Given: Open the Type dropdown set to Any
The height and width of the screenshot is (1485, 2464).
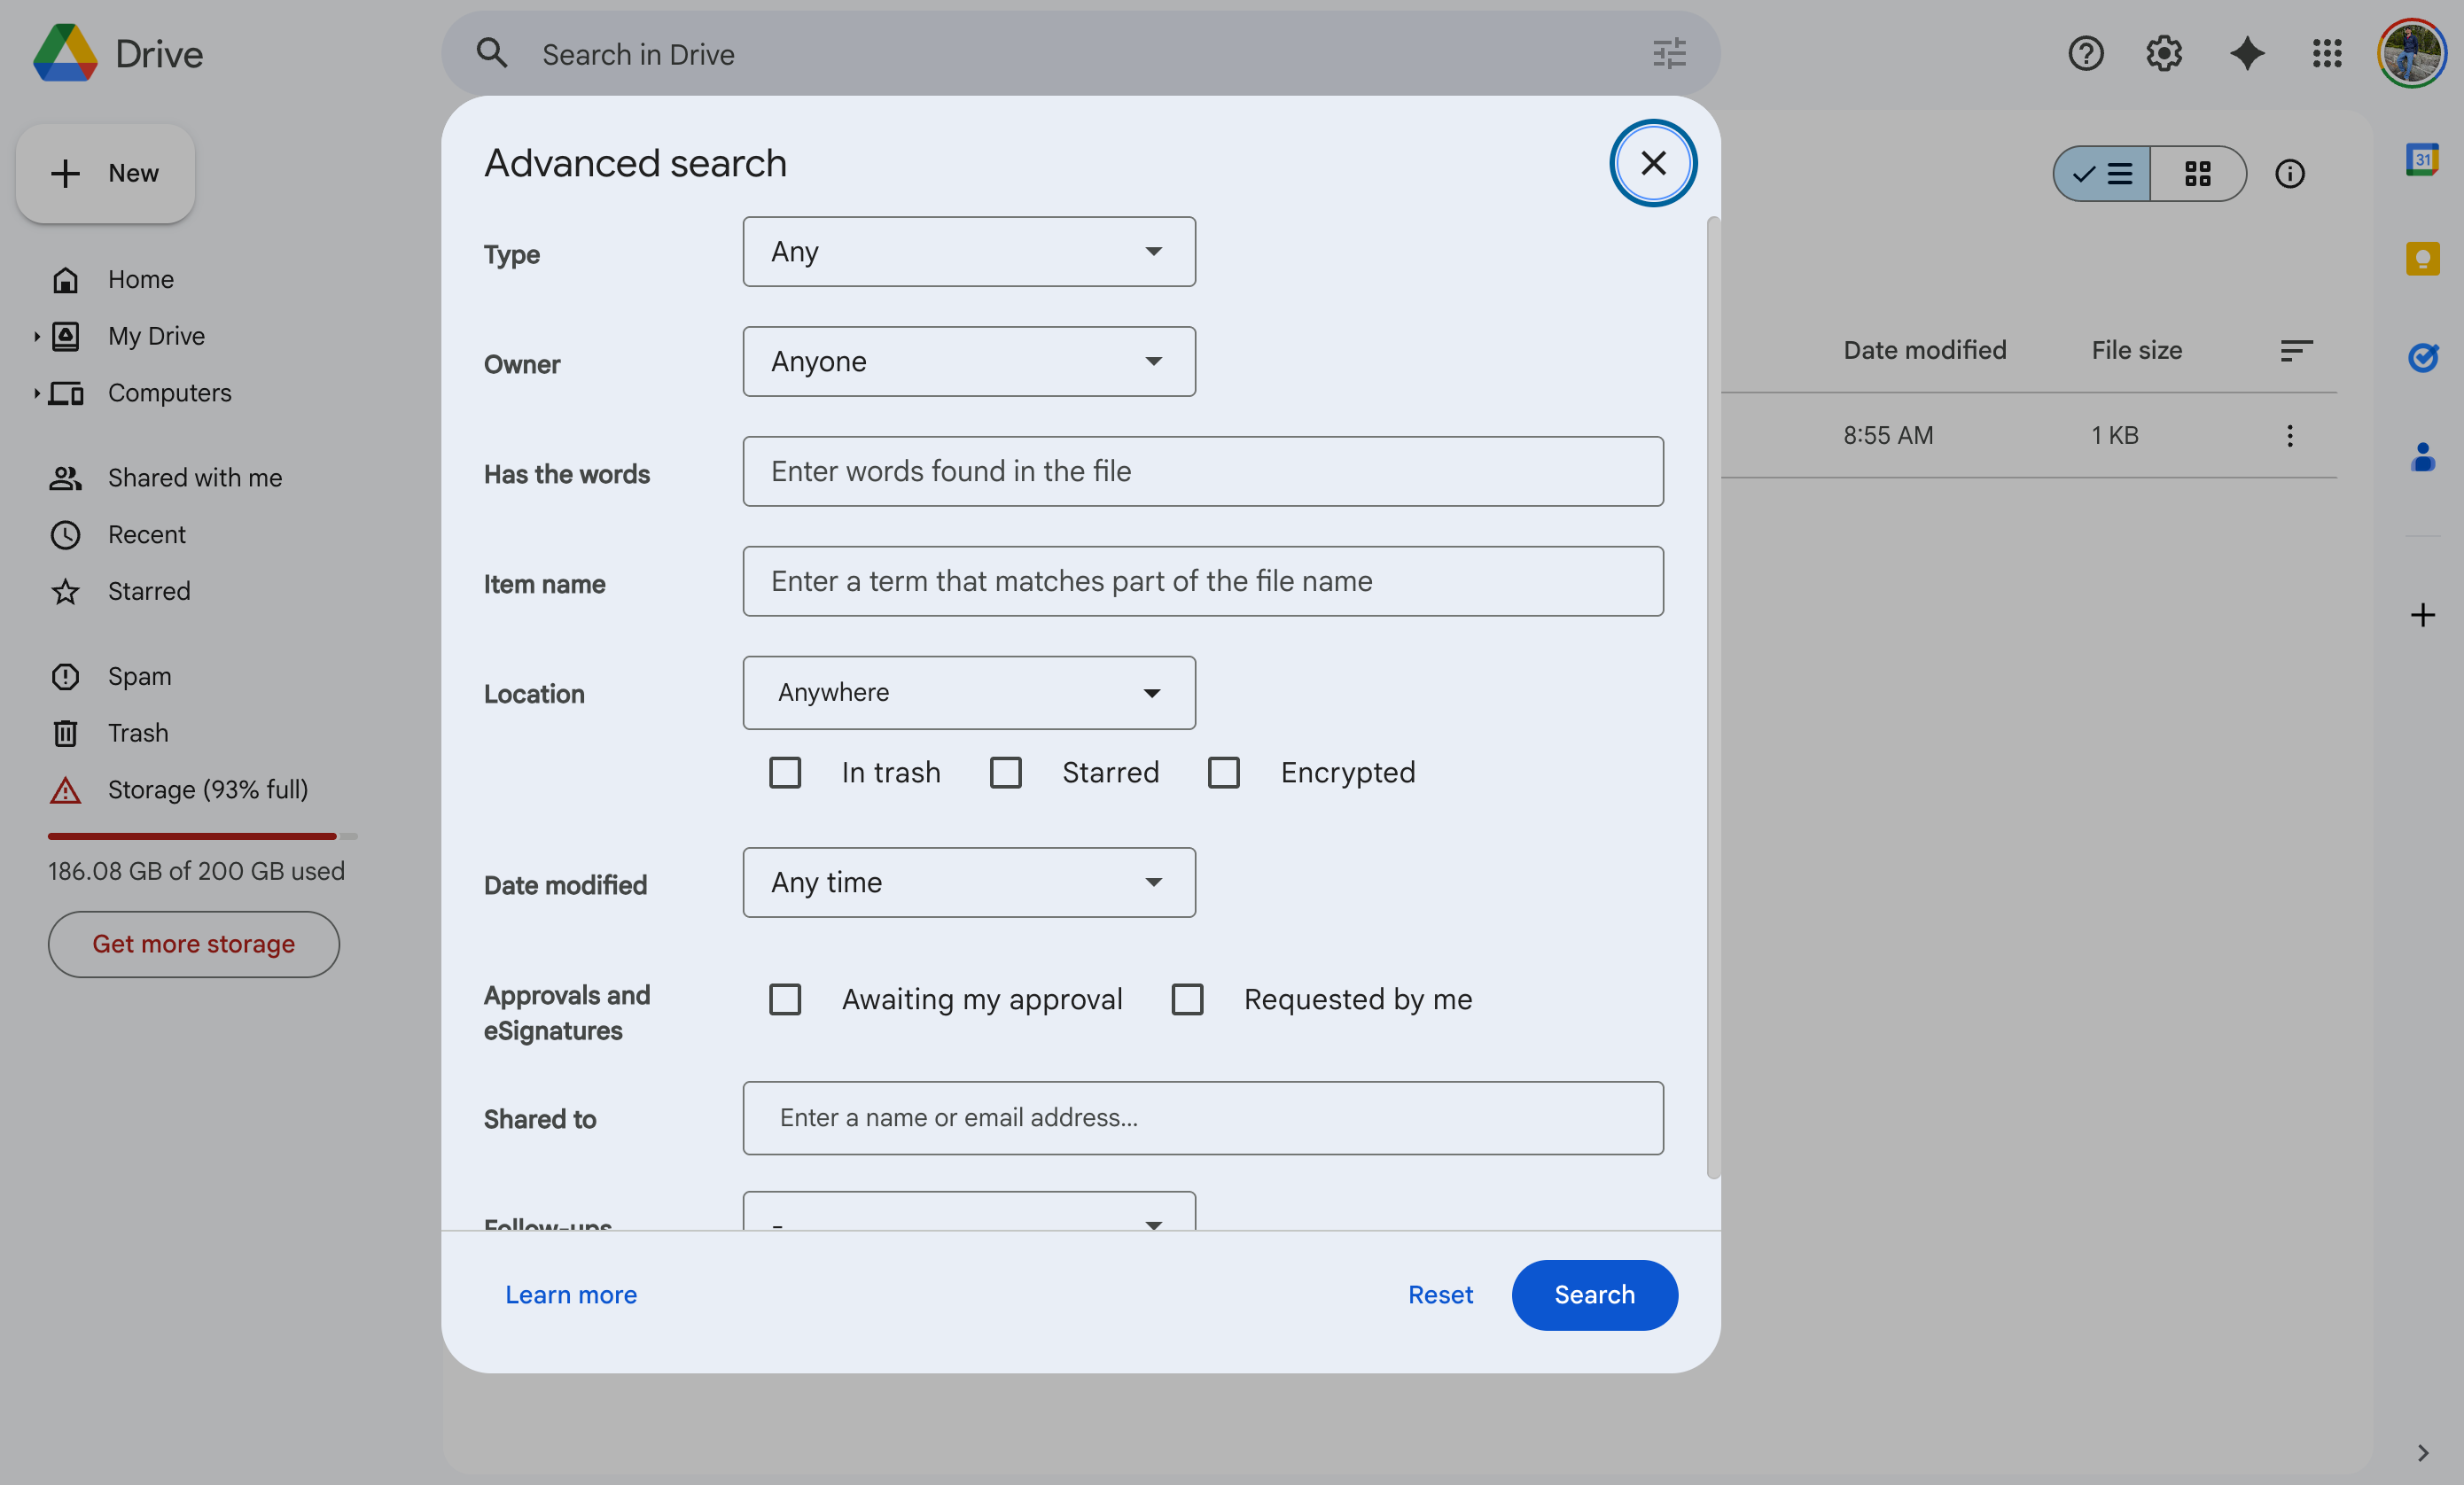Looking at the screenshot, I should pyautogui.click(x=968, y=252).
